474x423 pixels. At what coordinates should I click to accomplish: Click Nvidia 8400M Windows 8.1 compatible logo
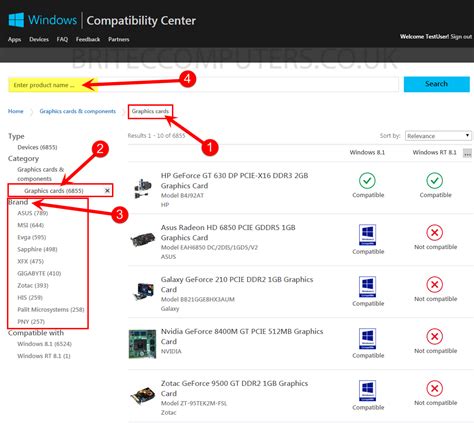click(367, 339)
